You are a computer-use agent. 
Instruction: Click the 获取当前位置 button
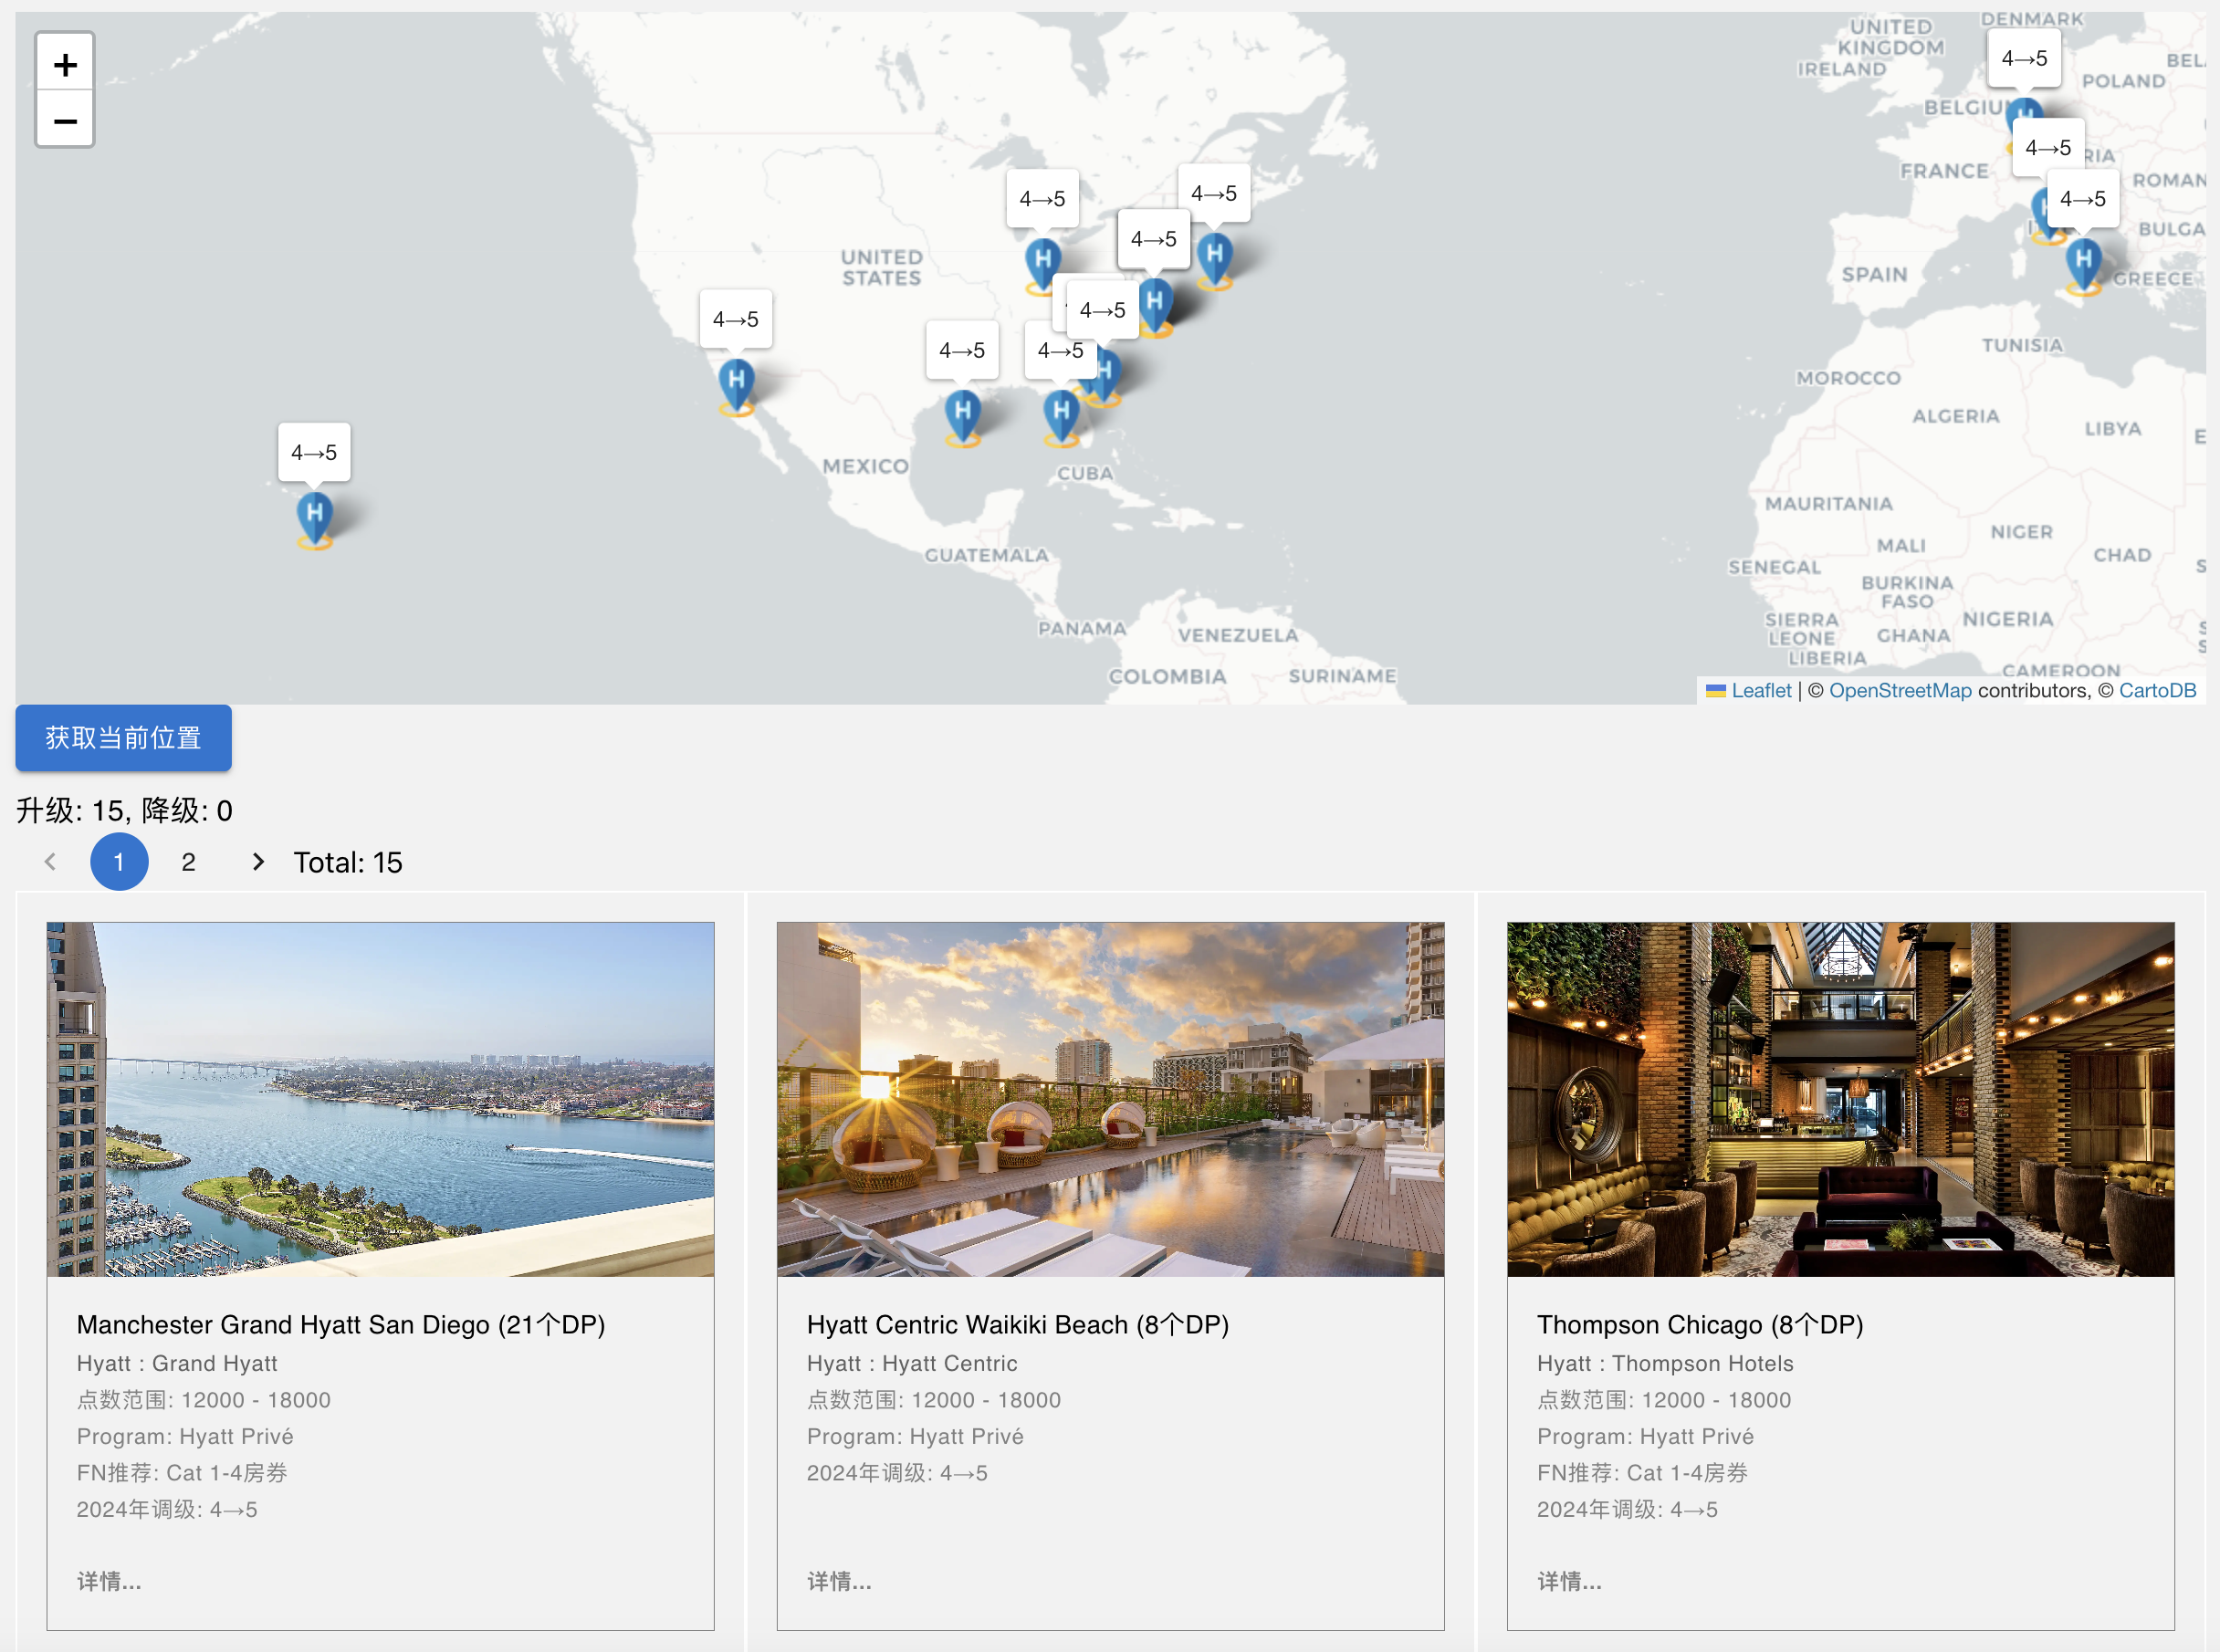[x=123, y=738]
